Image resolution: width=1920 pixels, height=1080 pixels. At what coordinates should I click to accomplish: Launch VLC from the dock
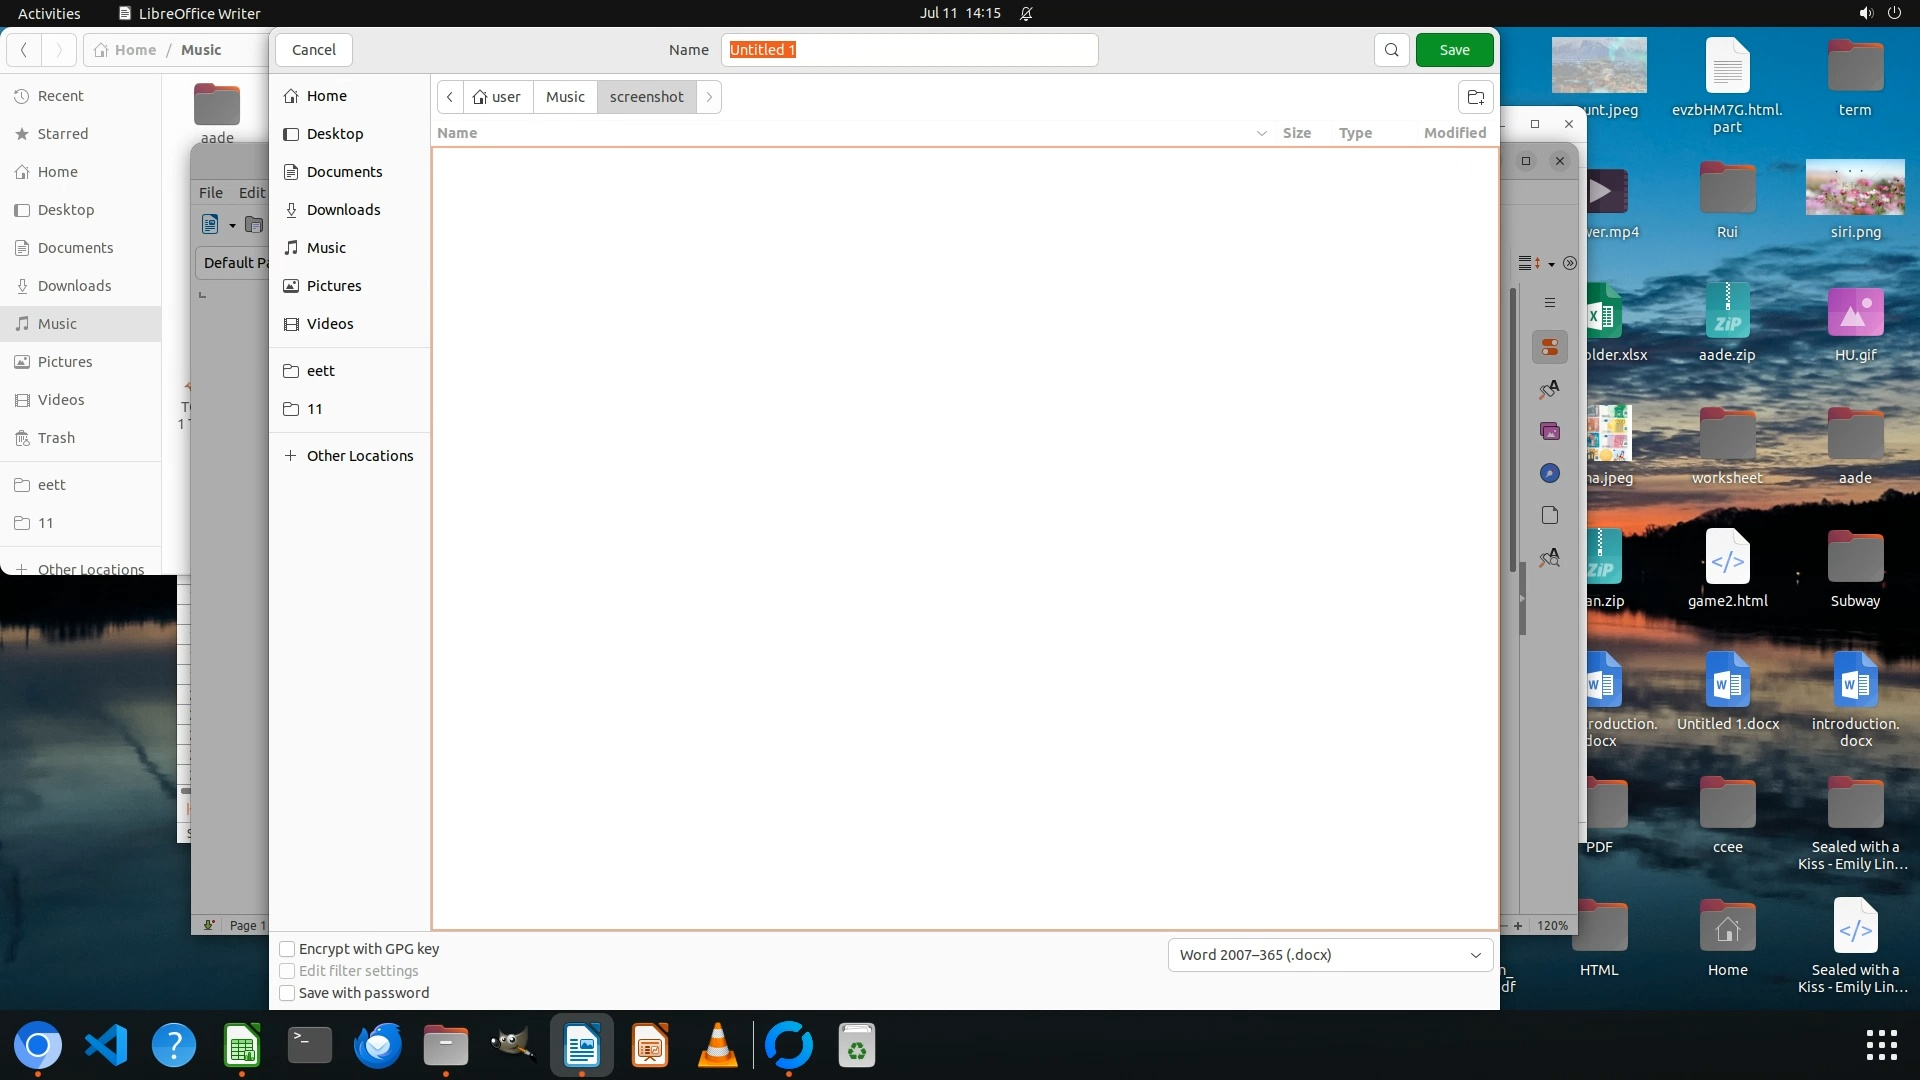click(717, 1046)
